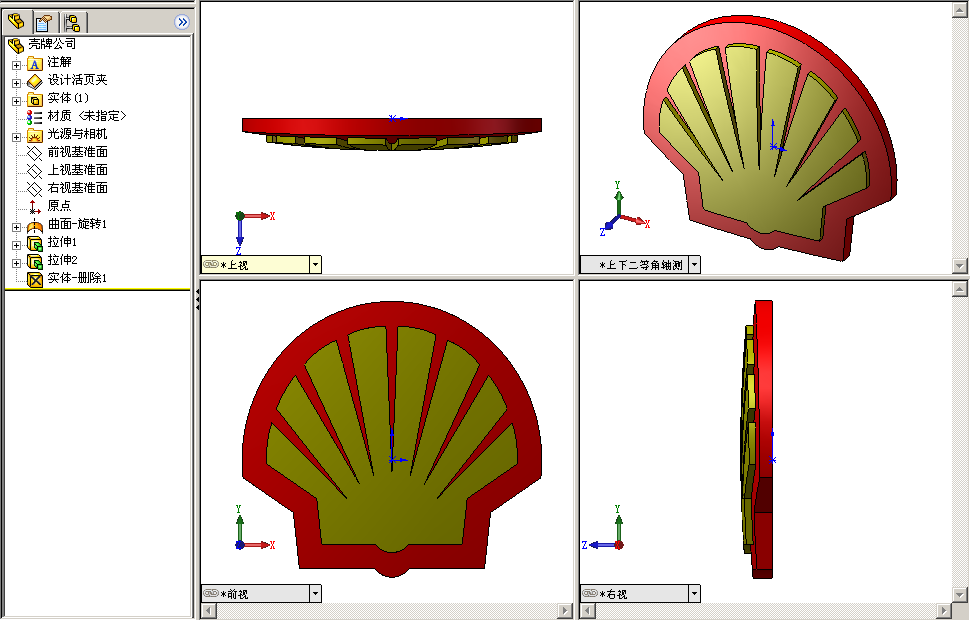Click the link icon beside *右视
The image size is (970, 620).
590,593
